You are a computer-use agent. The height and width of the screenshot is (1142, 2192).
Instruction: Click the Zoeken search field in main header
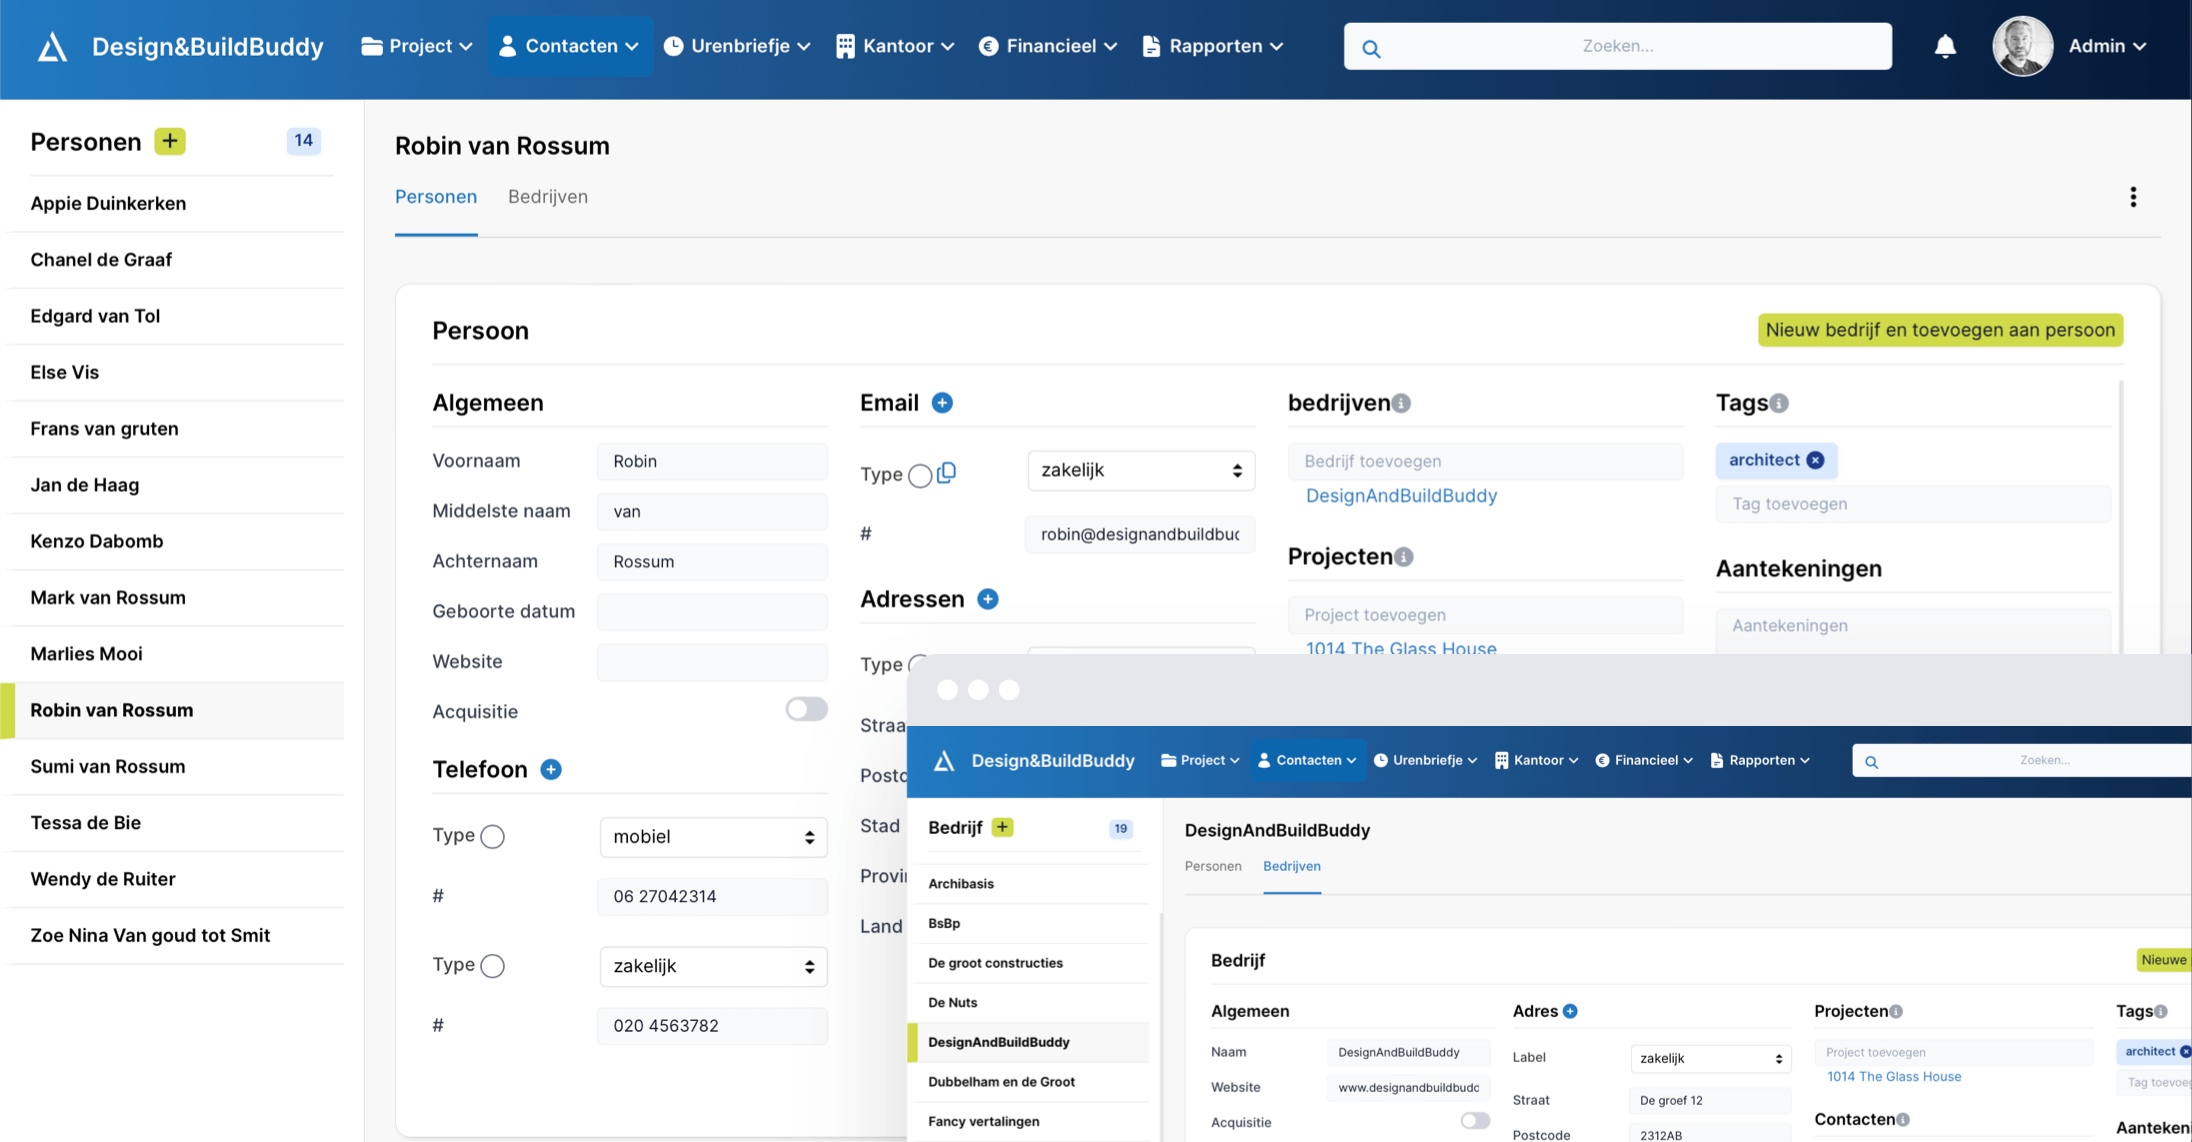[x=1617, y=46]
